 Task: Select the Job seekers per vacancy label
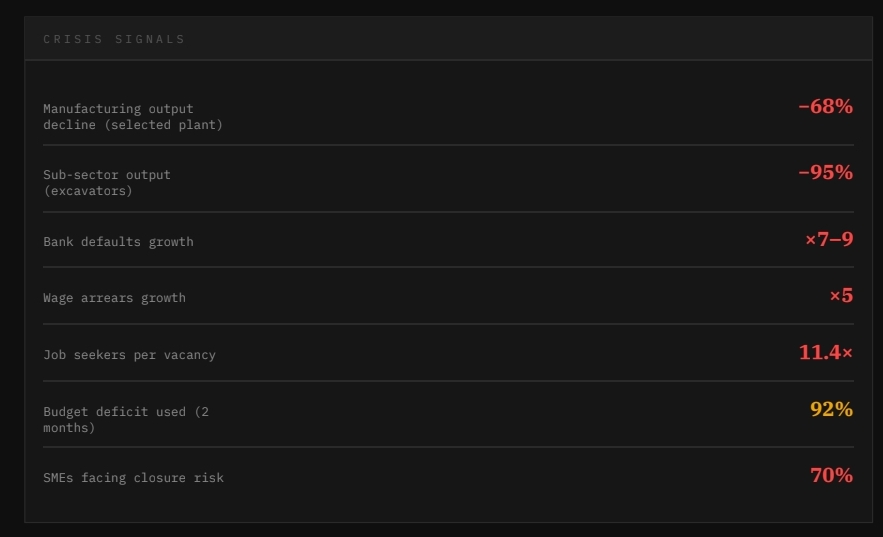point(129,354)
